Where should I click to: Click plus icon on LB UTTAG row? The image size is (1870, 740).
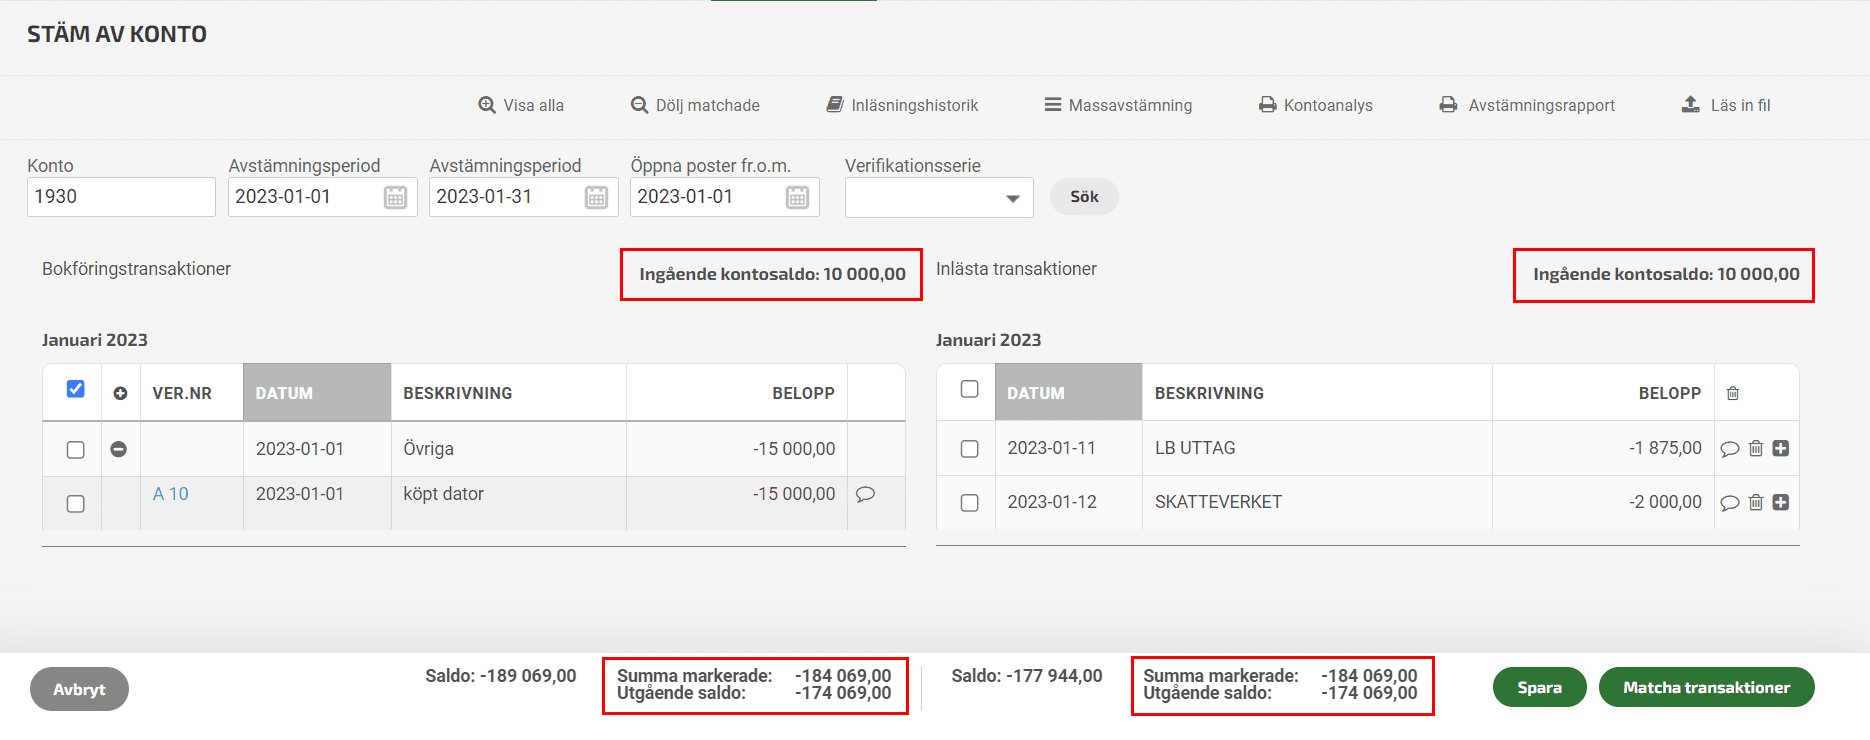[x=1781, y=448]
